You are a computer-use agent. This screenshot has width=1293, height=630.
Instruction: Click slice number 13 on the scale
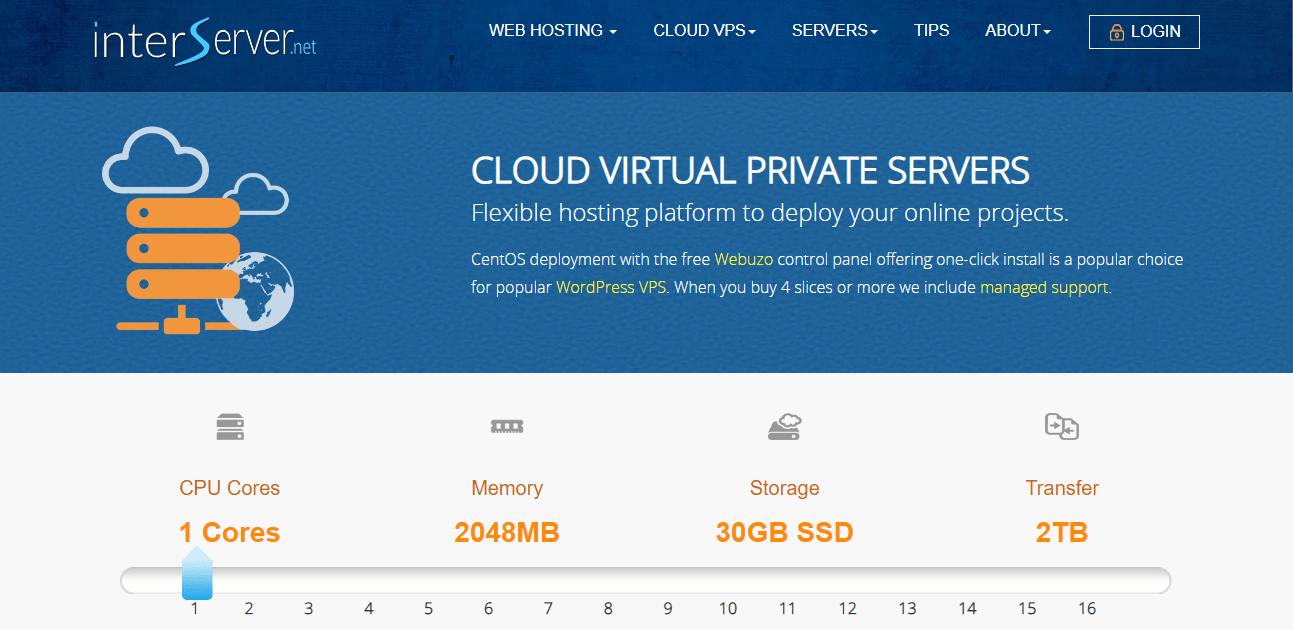[x=908, y=608]
